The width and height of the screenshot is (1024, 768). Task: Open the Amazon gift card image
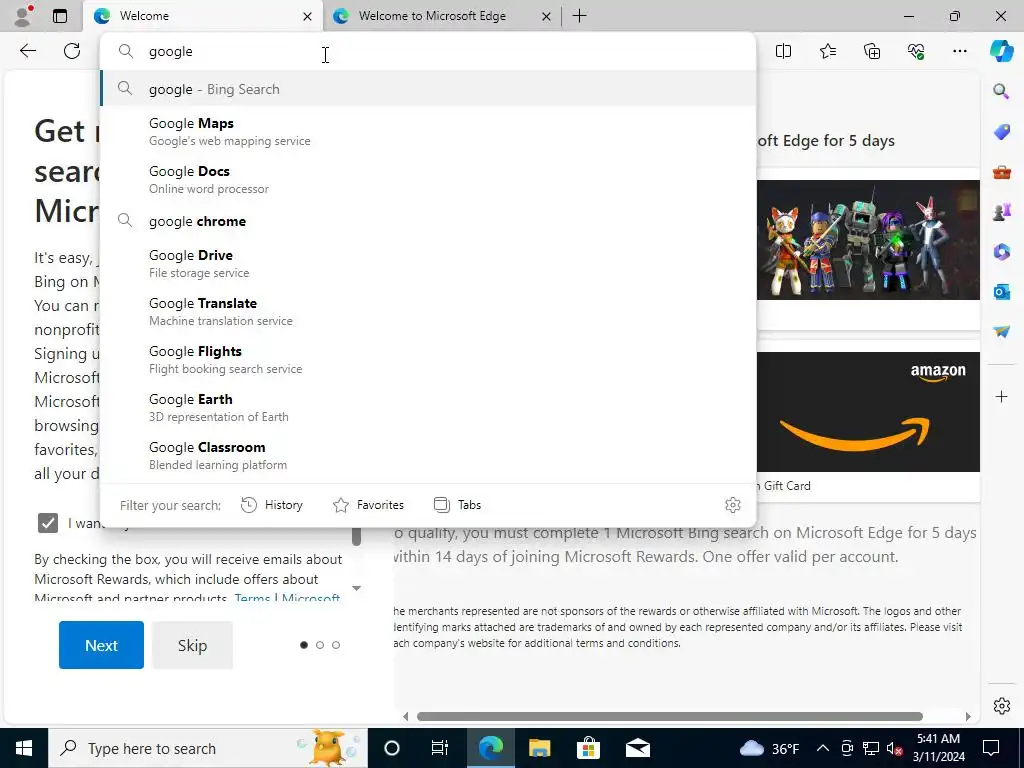pyautogui.click(x=868, y=412)
